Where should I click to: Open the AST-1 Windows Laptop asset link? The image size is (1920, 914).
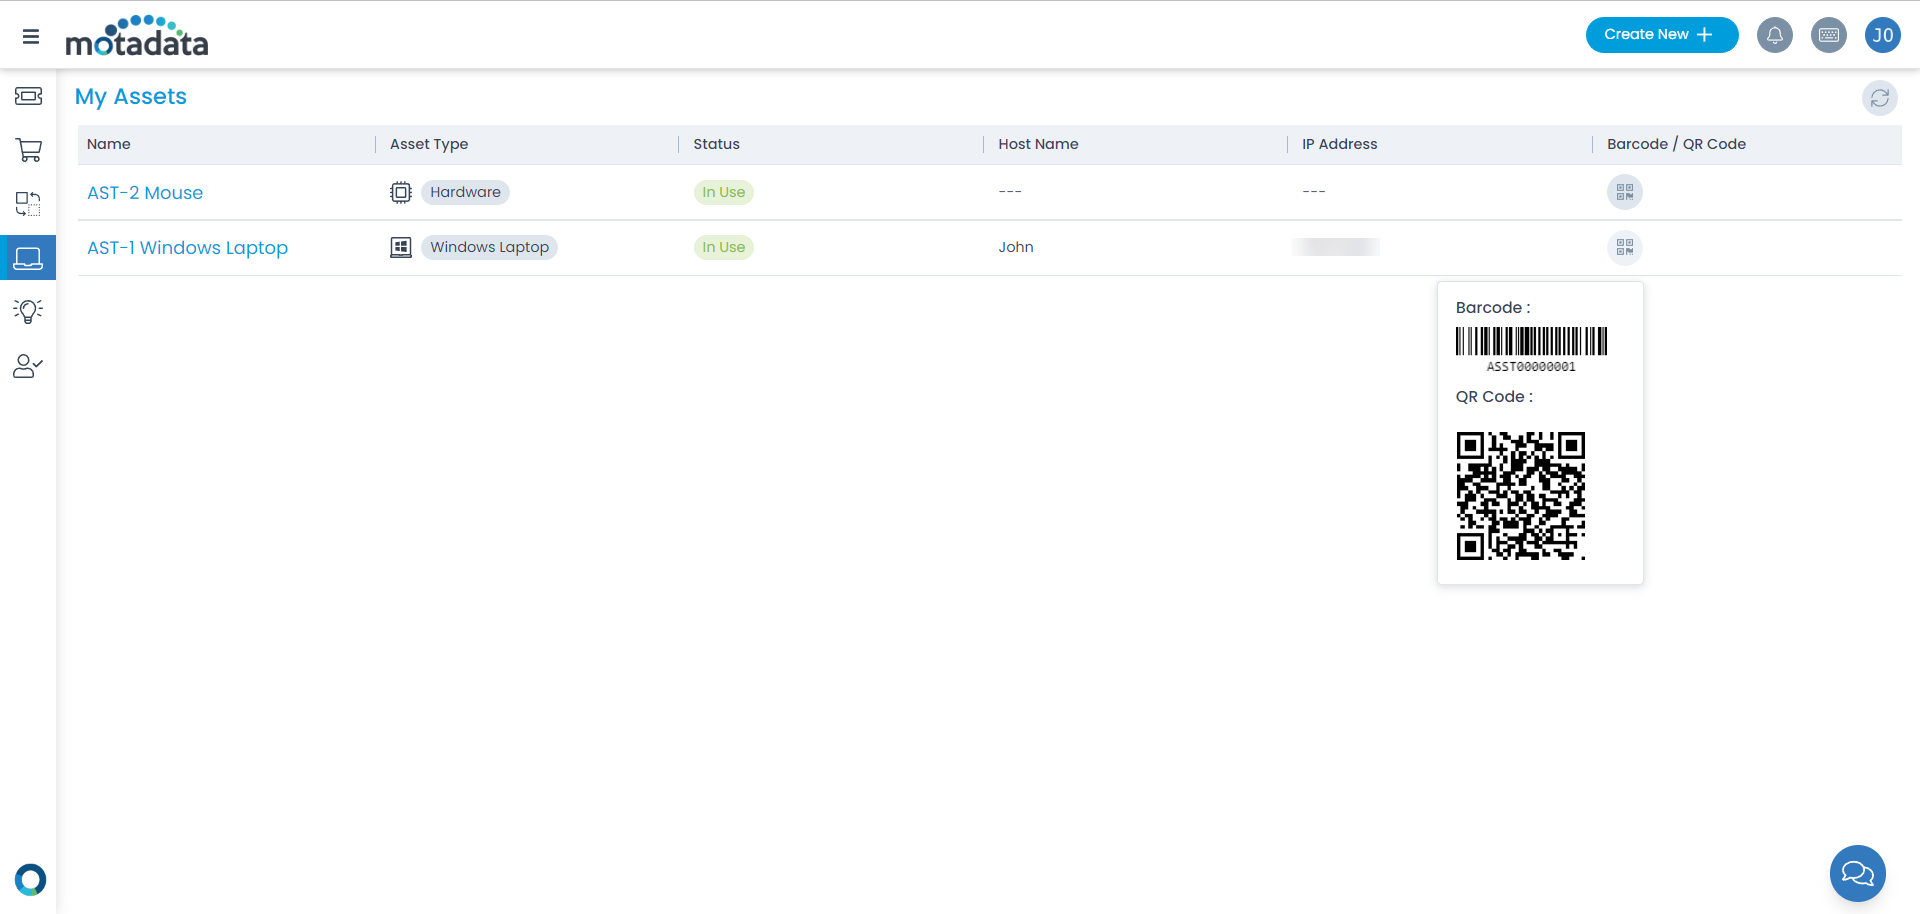187,248
